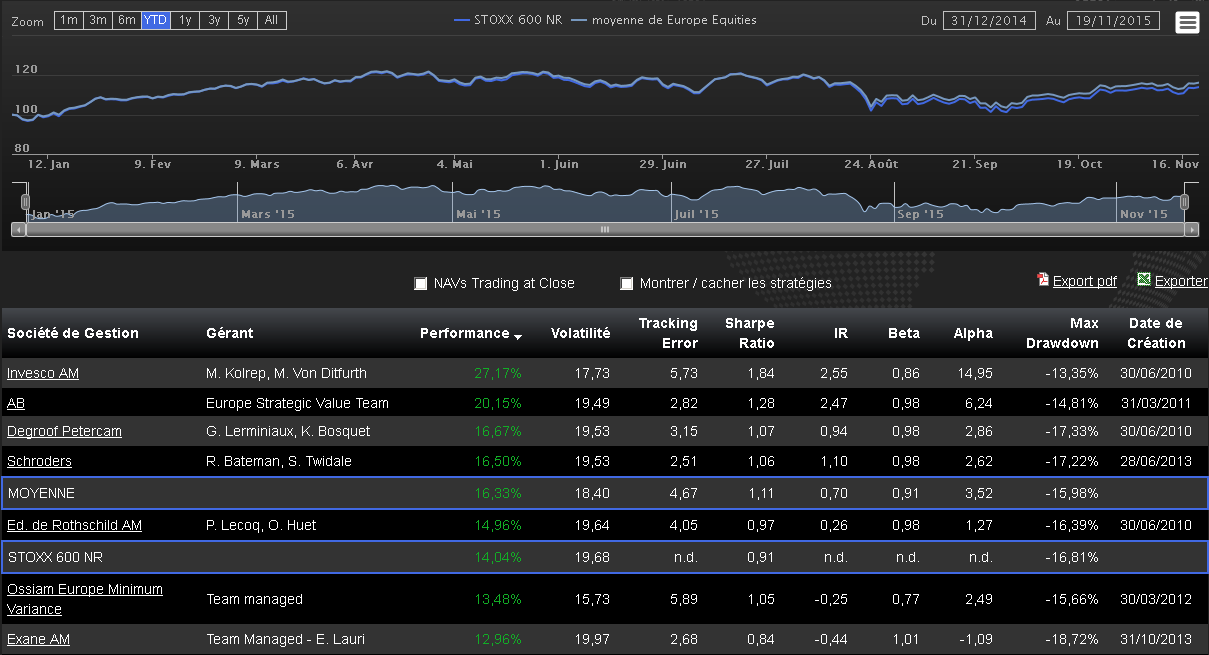
Task: Enable the NAVs Trading at Close checkbox
Action: [421, 284]
